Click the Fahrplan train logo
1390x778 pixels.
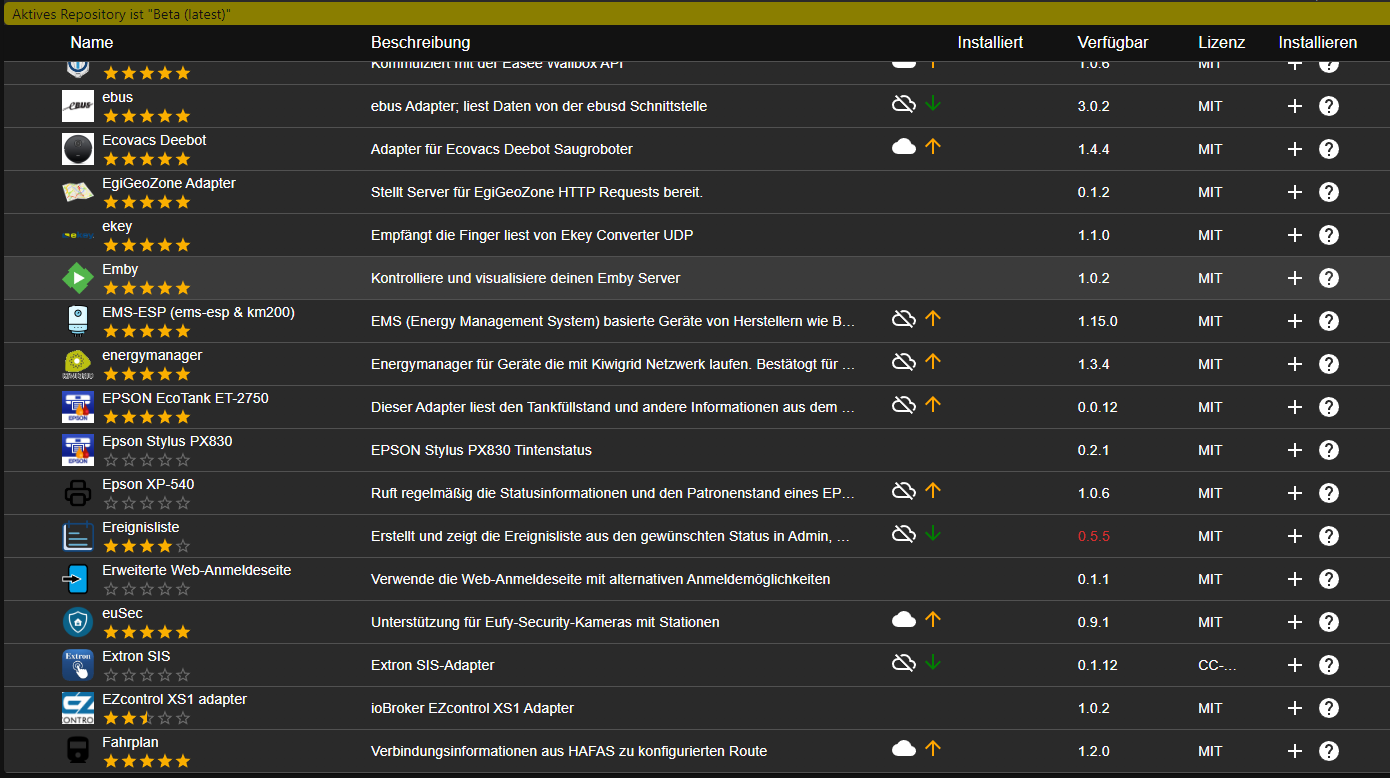78,751
